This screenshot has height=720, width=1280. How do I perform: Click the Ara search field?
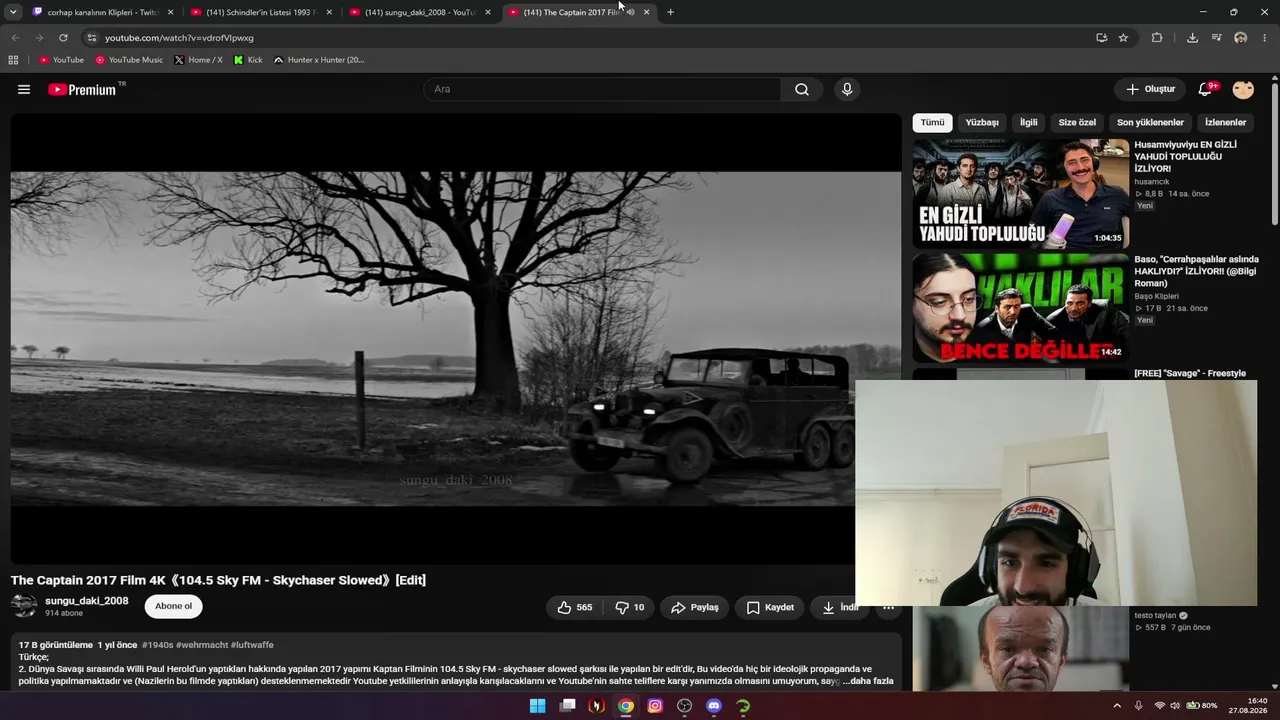pyautogui.click(x=602, y=89)
